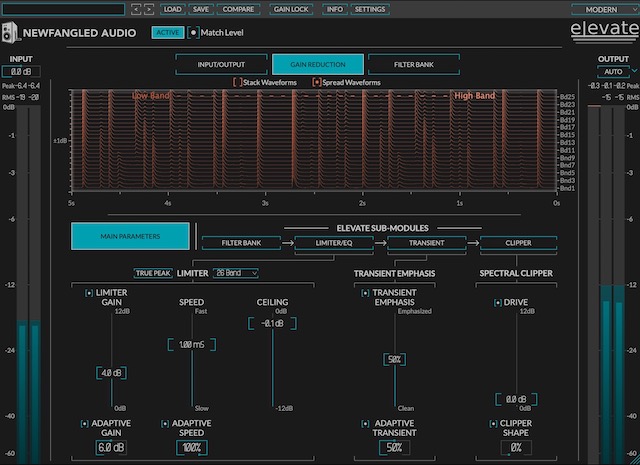Toggle the Drive link indicator
Viewport: 640px width, 465px height.
click(497, 302)
